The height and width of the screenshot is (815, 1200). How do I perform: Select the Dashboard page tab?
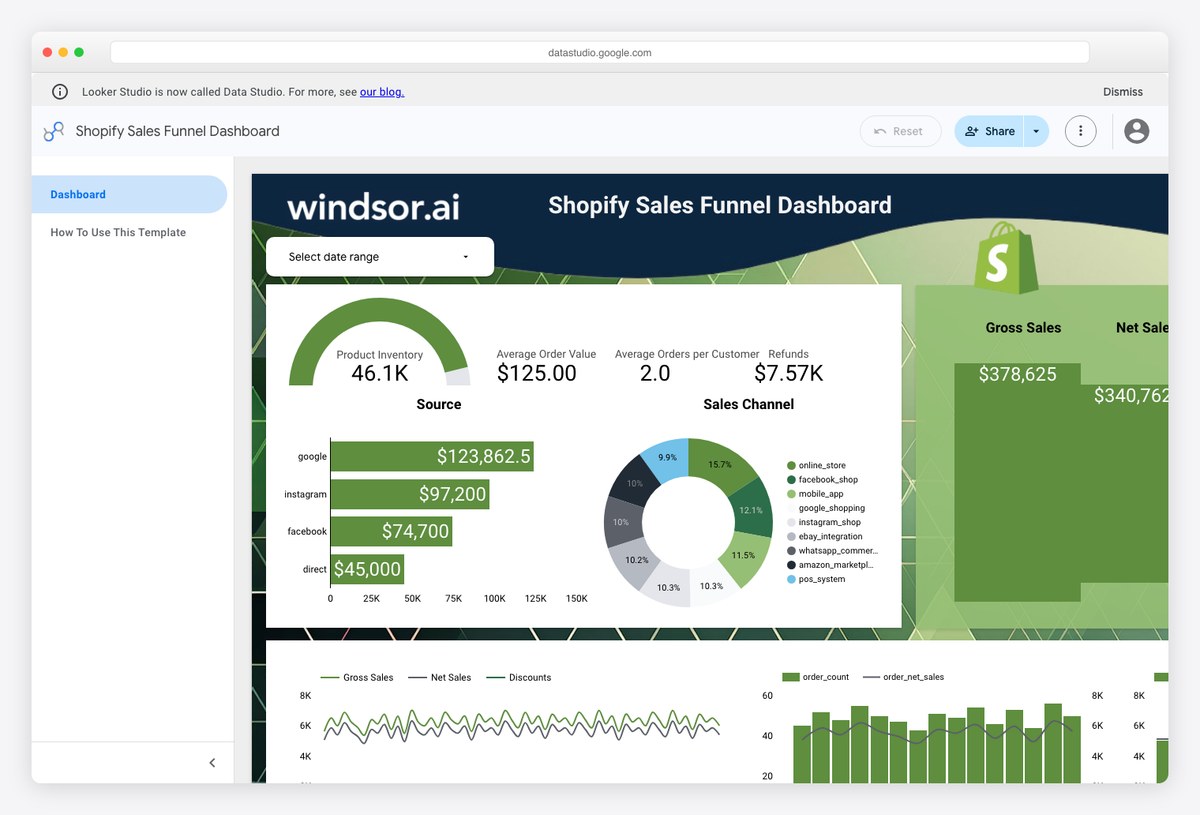point(129,195)
